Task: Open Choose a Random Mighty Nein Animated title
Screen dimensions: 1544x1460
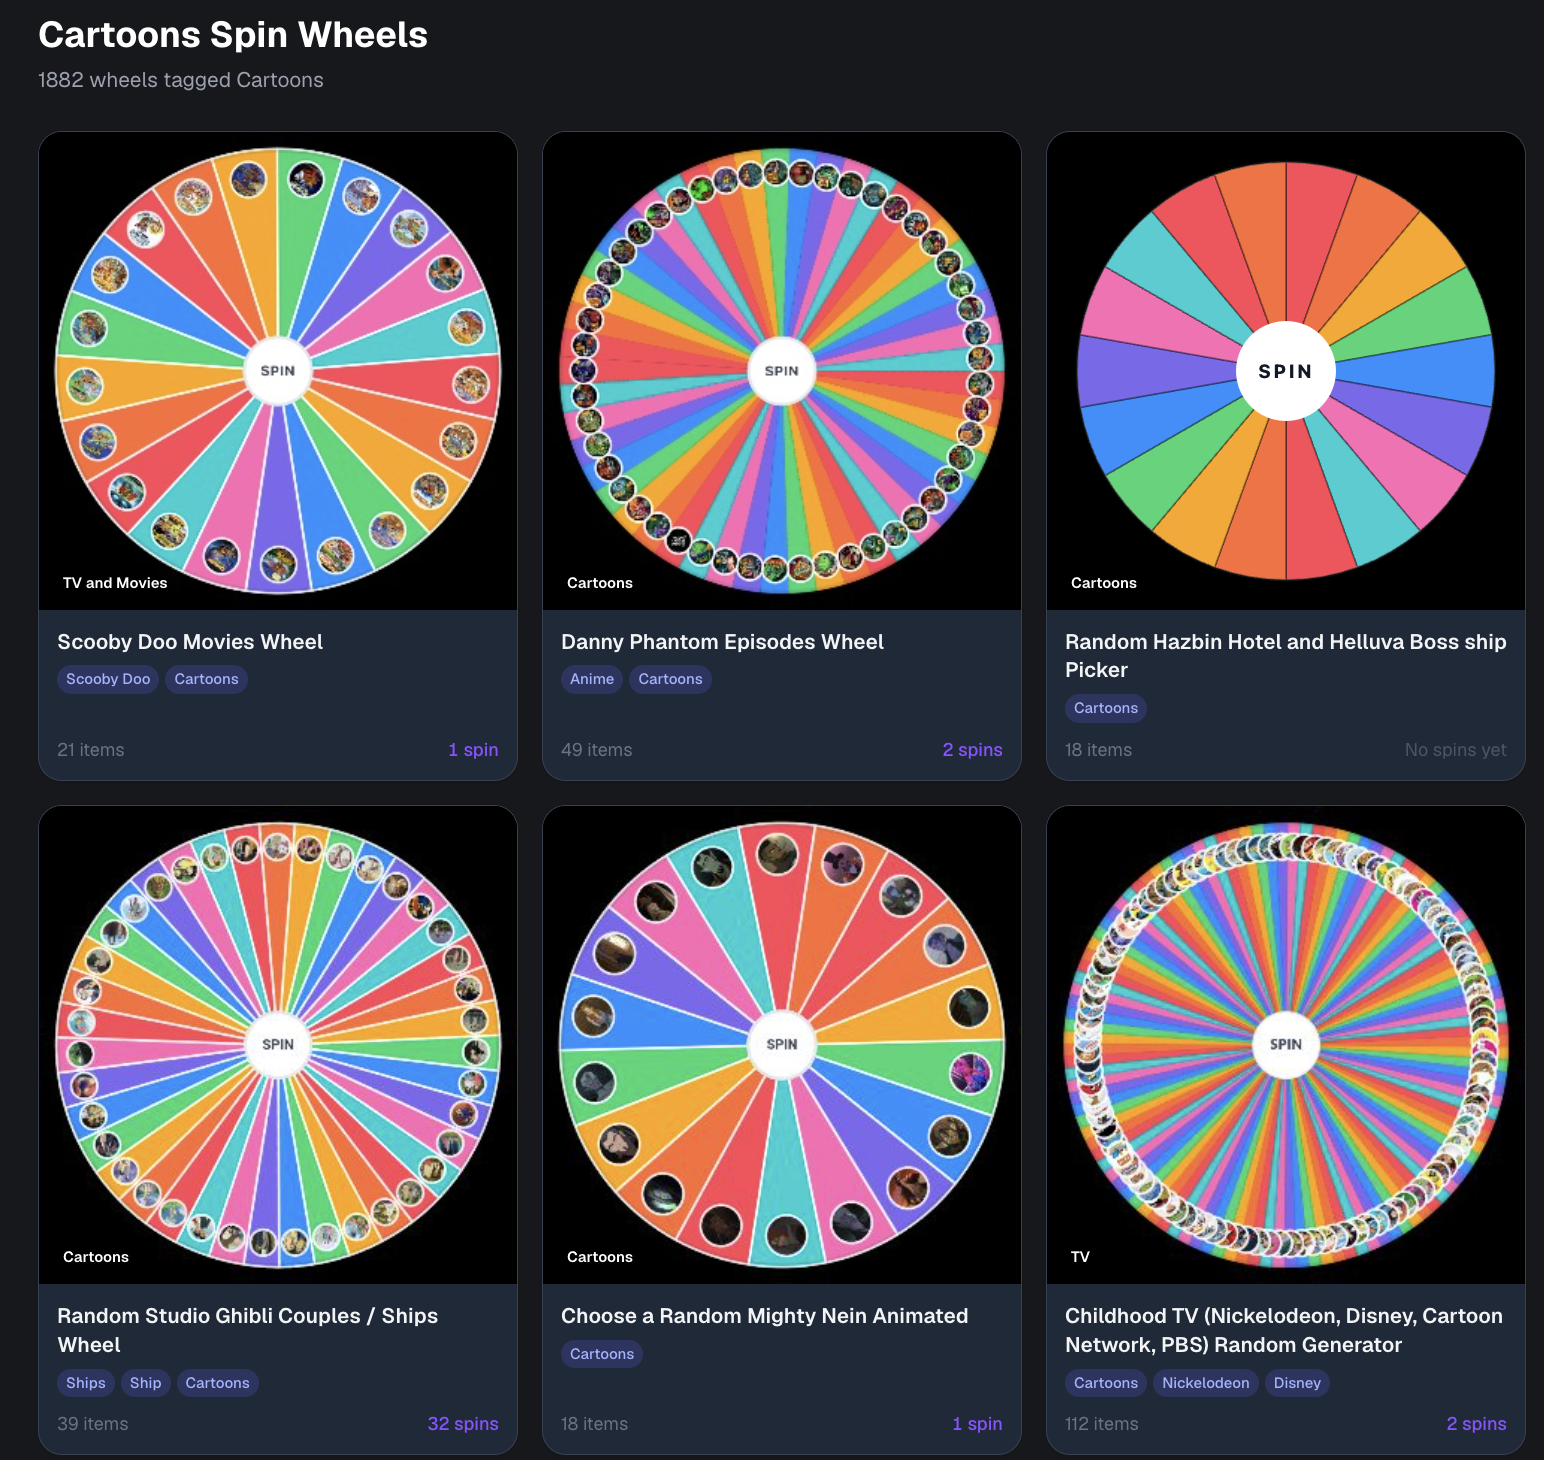Action: (765, 1316)
